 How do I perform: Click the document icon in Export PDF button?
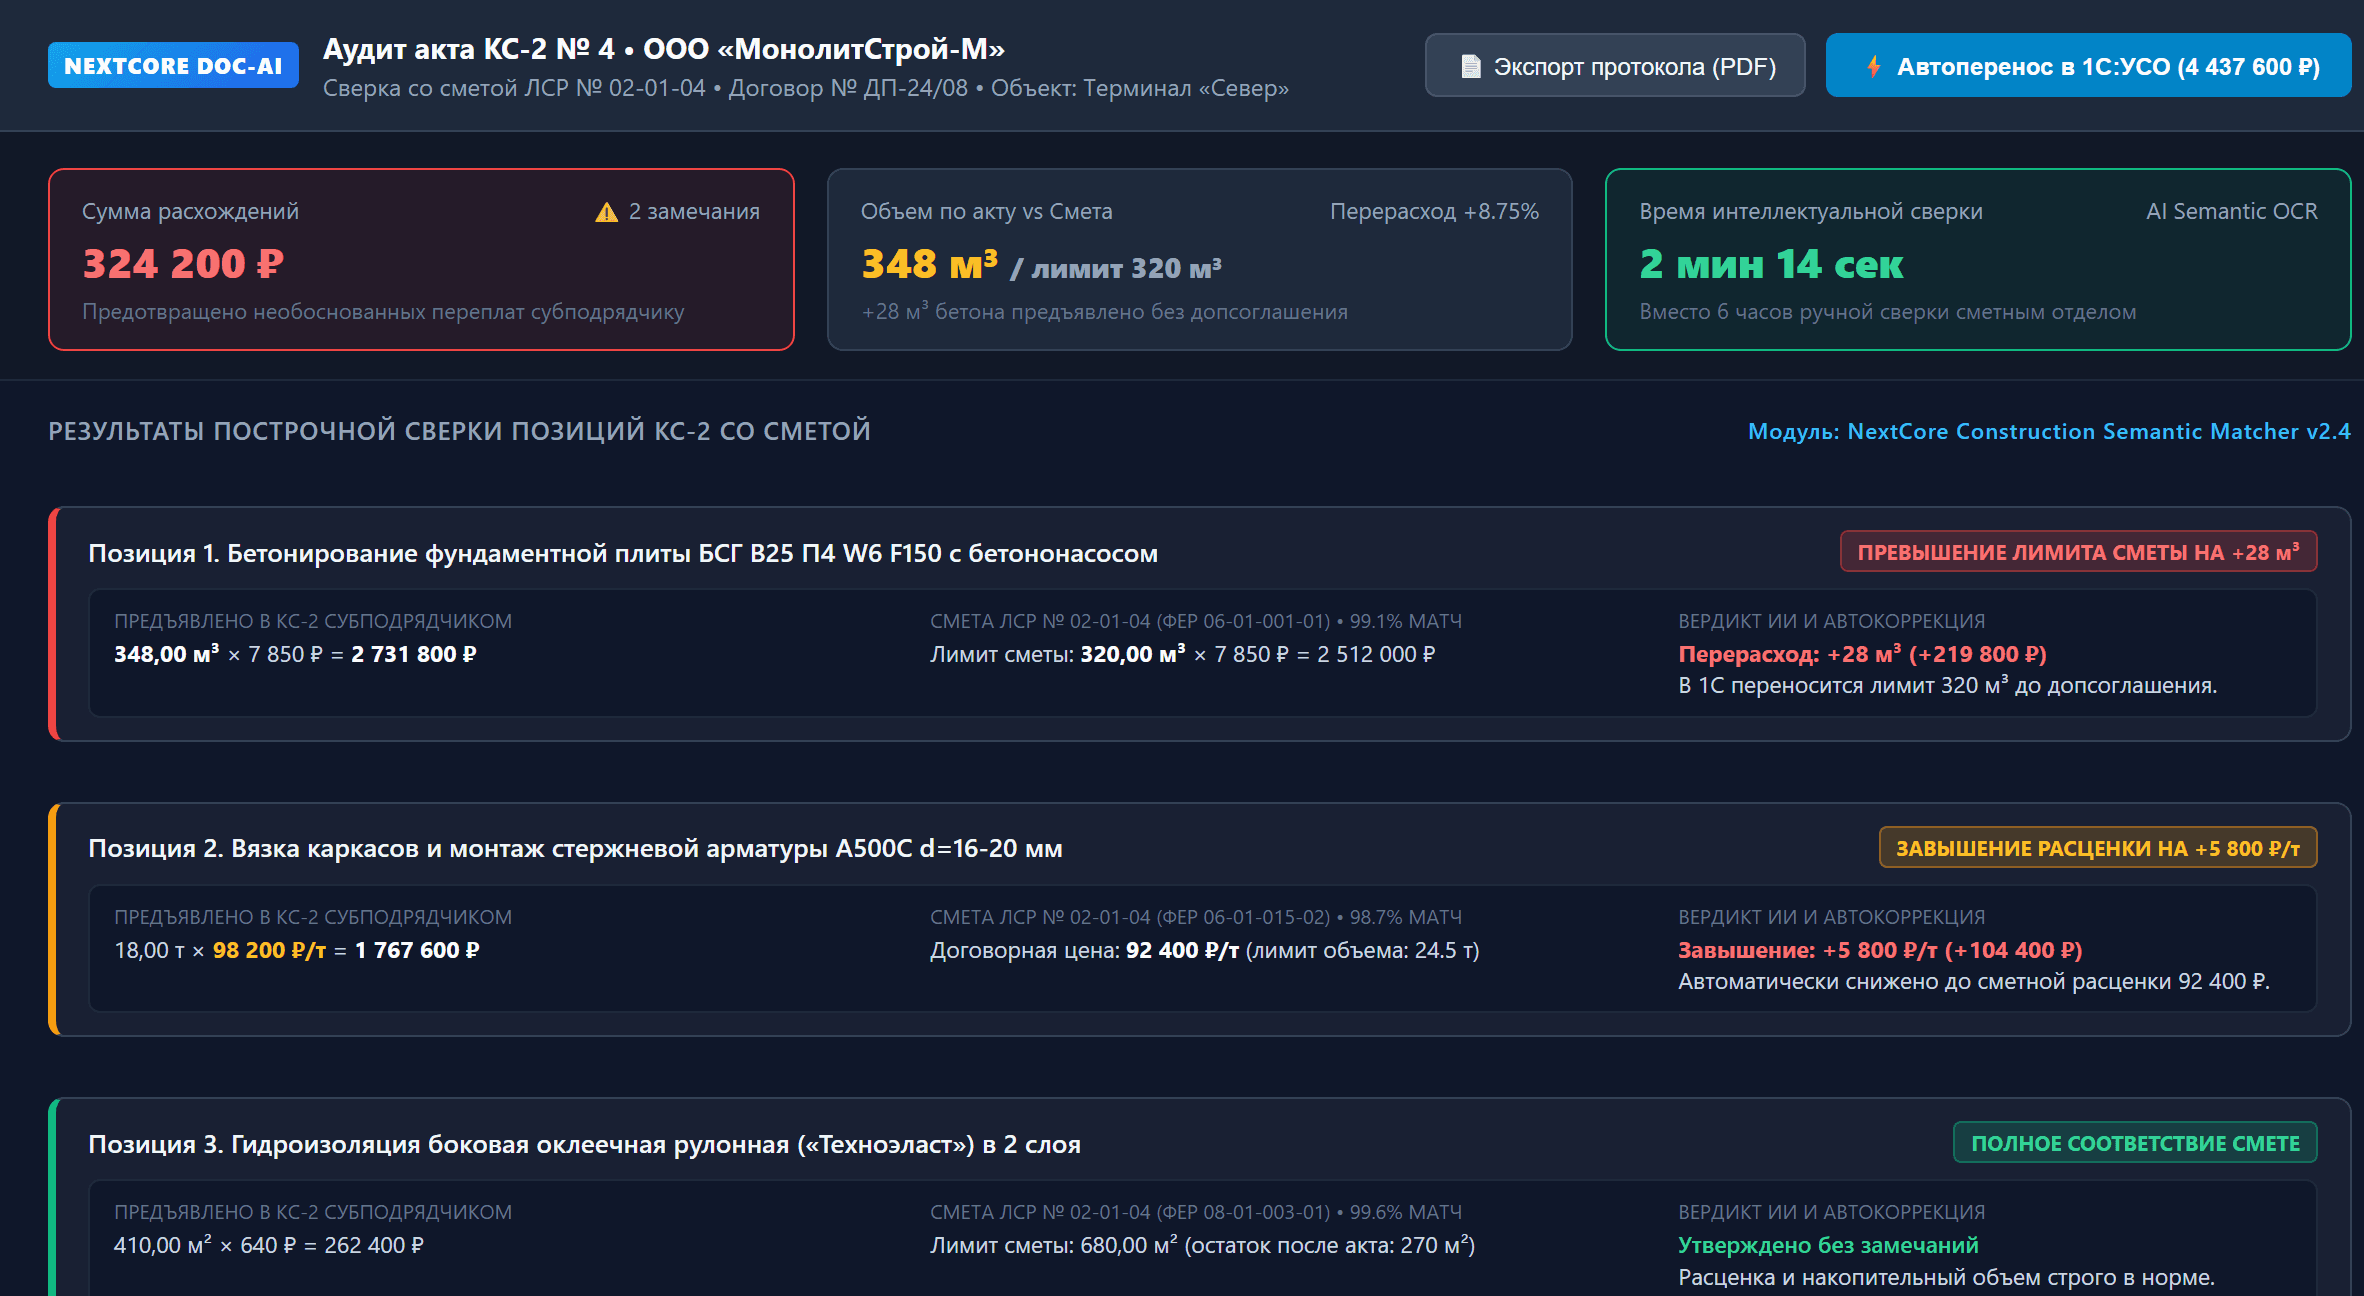point(1470,66)
